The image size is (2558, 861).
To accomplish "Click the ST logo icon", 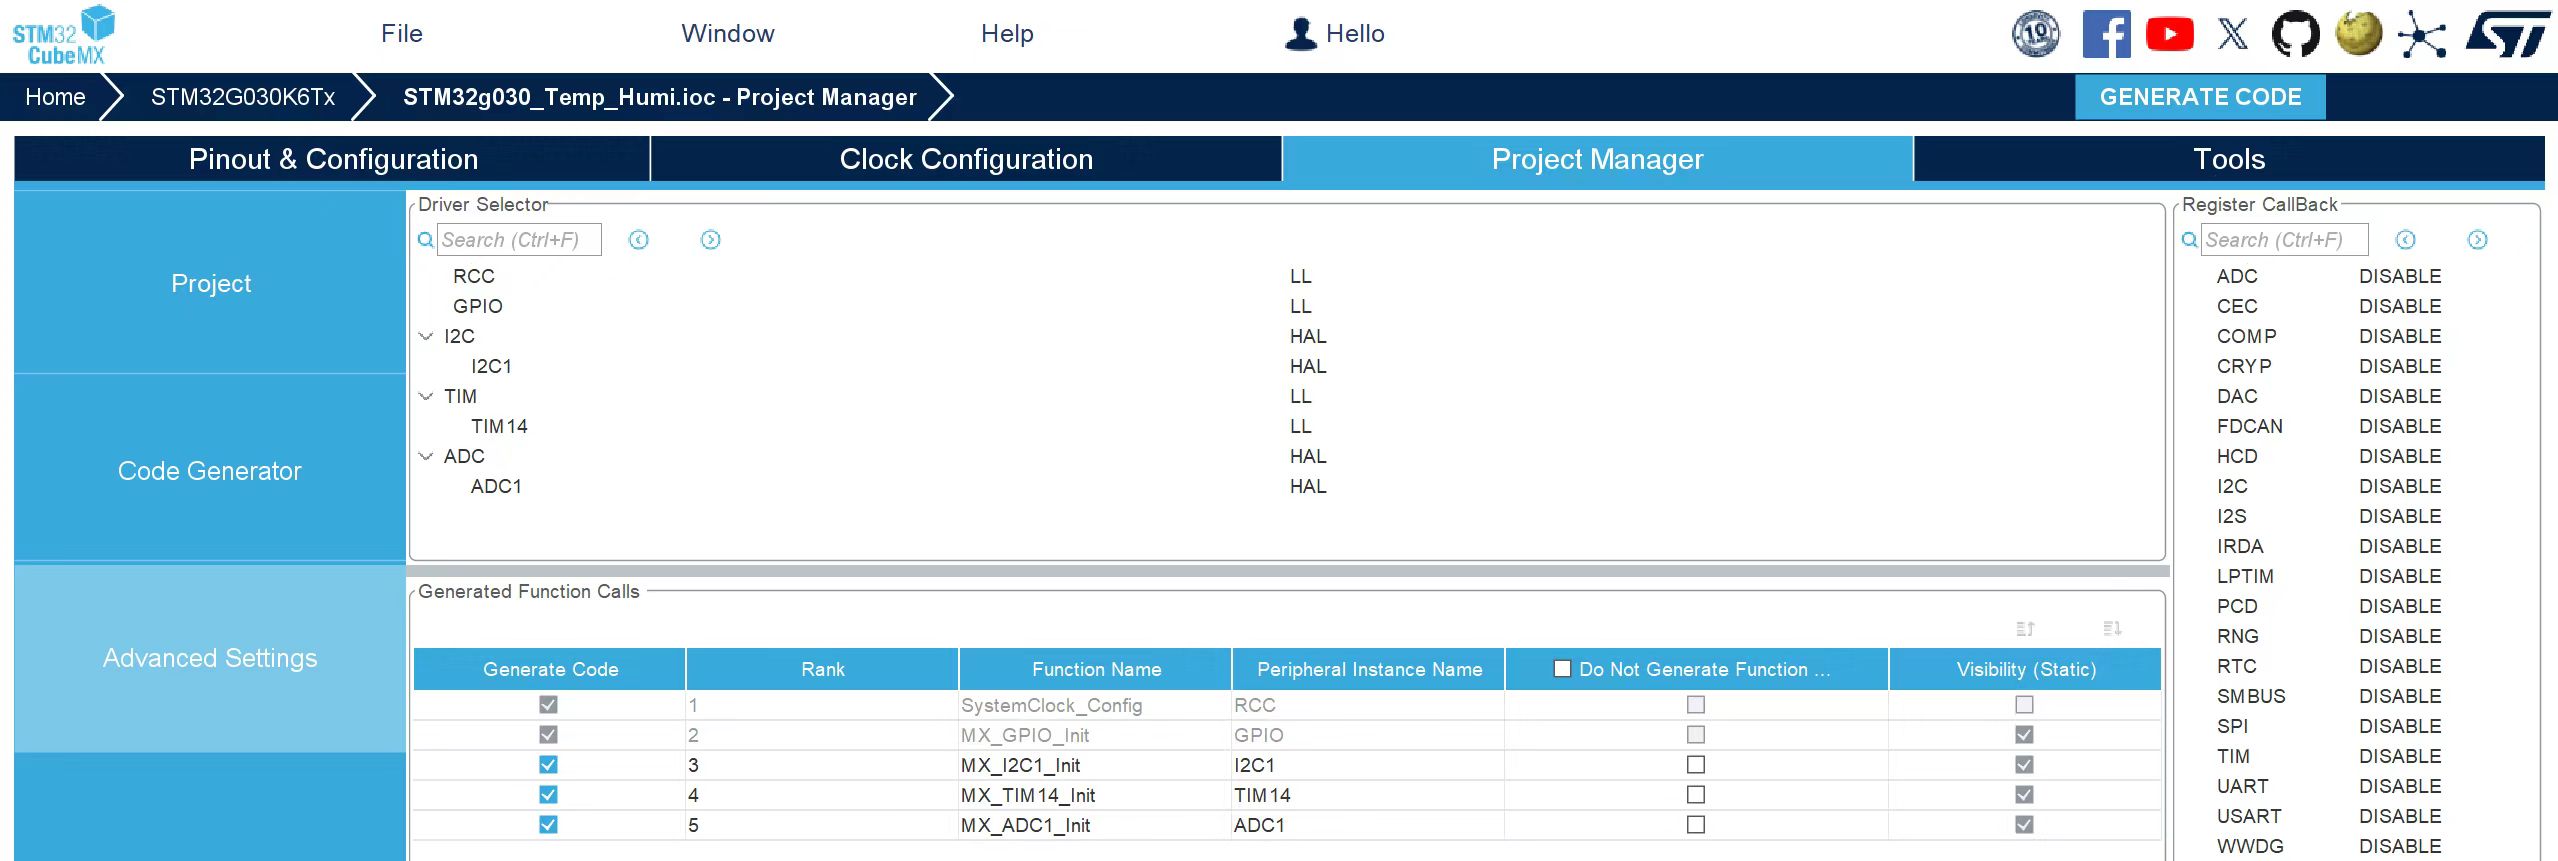I will point(2506,34).
